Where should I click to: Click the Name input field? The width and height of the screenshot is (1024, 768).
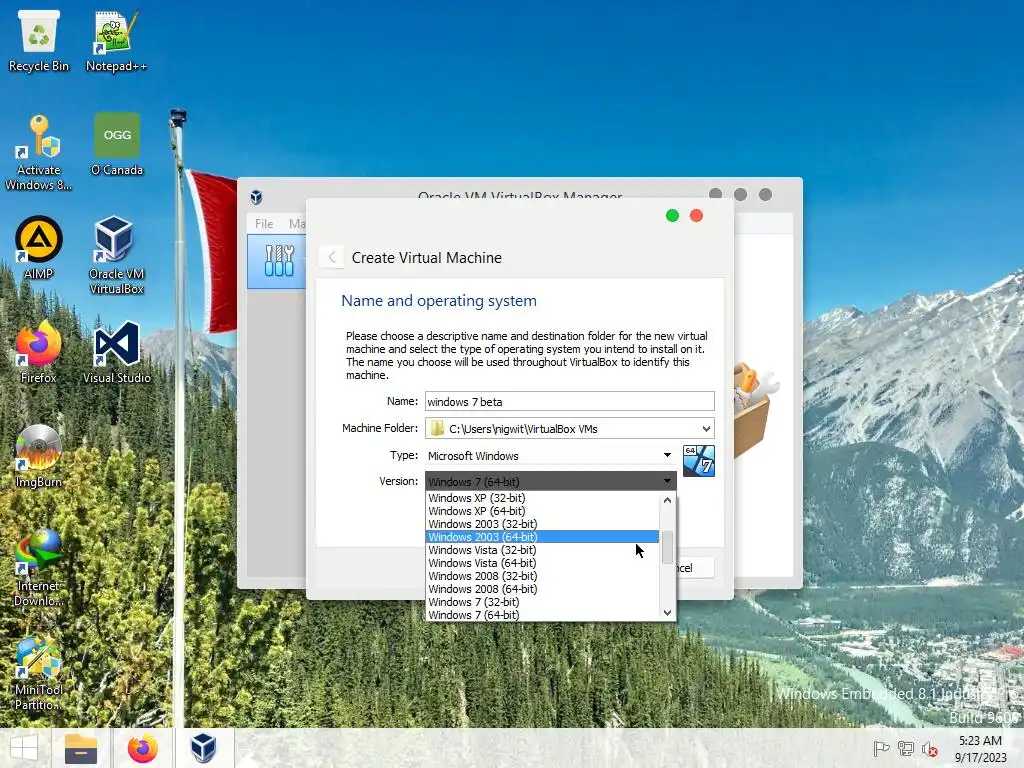[569, 401]
